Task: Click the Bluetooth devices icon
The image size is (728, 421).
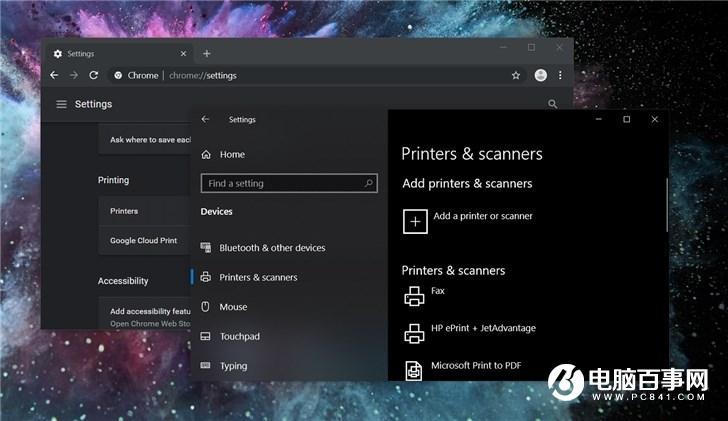Action: 206,247
